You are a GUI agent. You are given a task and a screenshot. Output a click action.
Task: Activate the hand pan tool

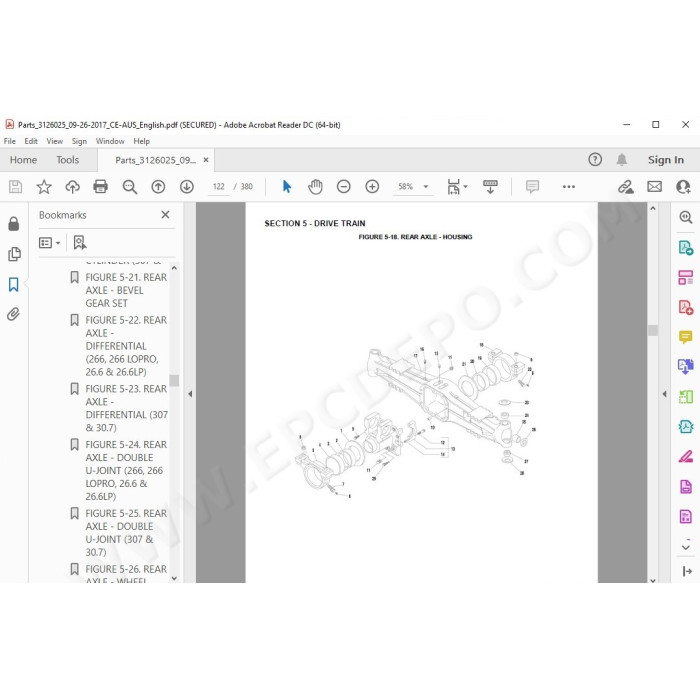(315, 187)
